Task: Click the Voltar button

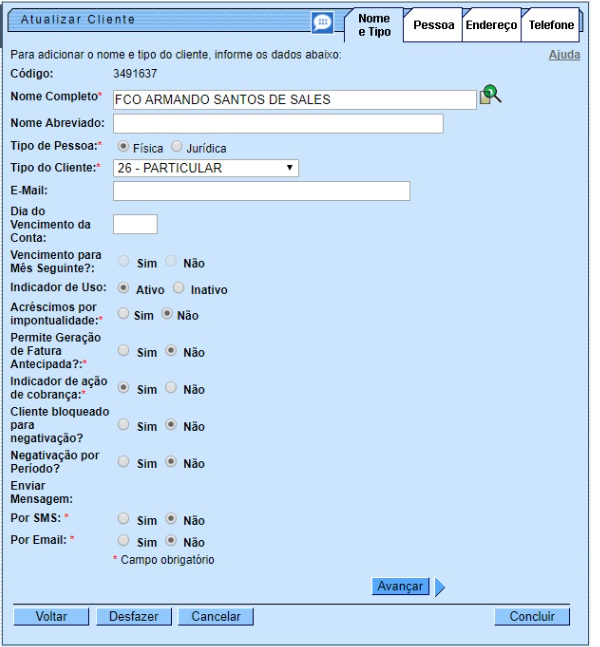Action: (51, 616)
